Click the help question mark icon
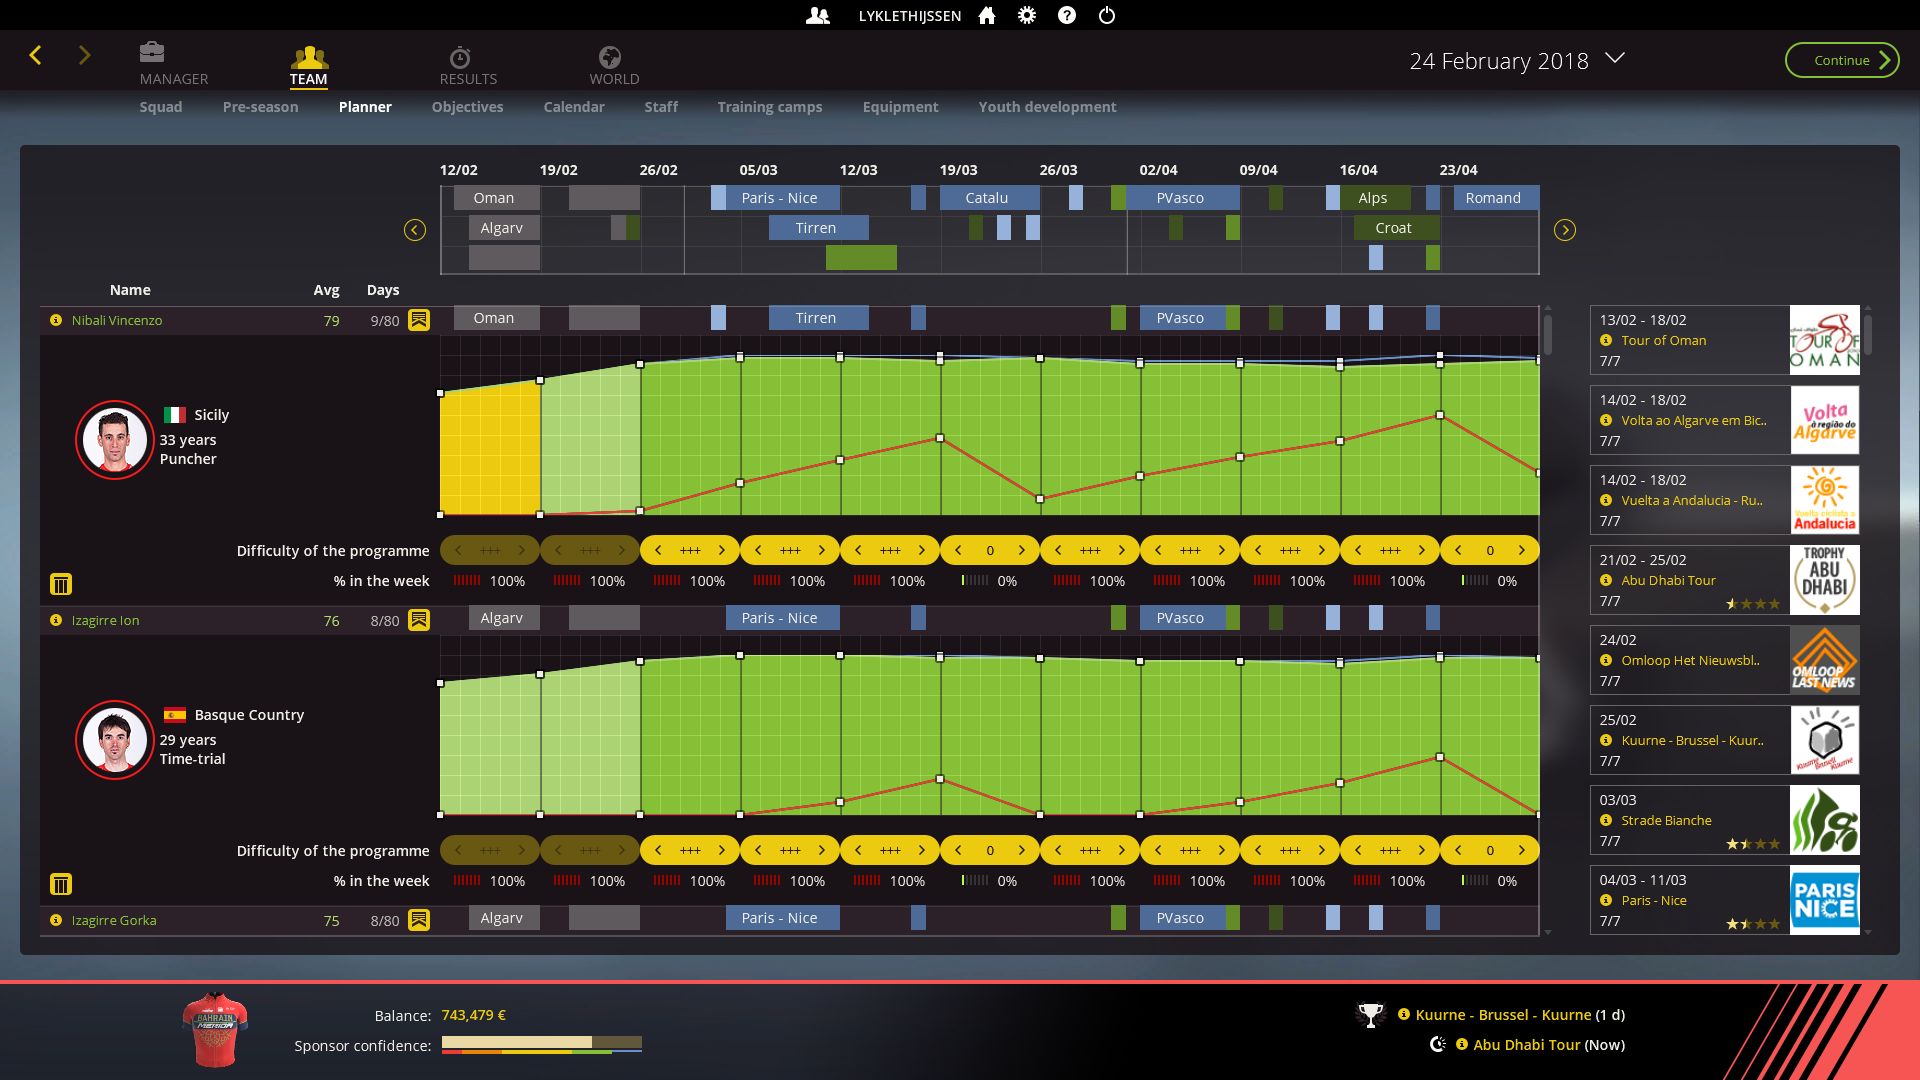Screen dimensions: 1920x1080 (x=1067, y=16)
